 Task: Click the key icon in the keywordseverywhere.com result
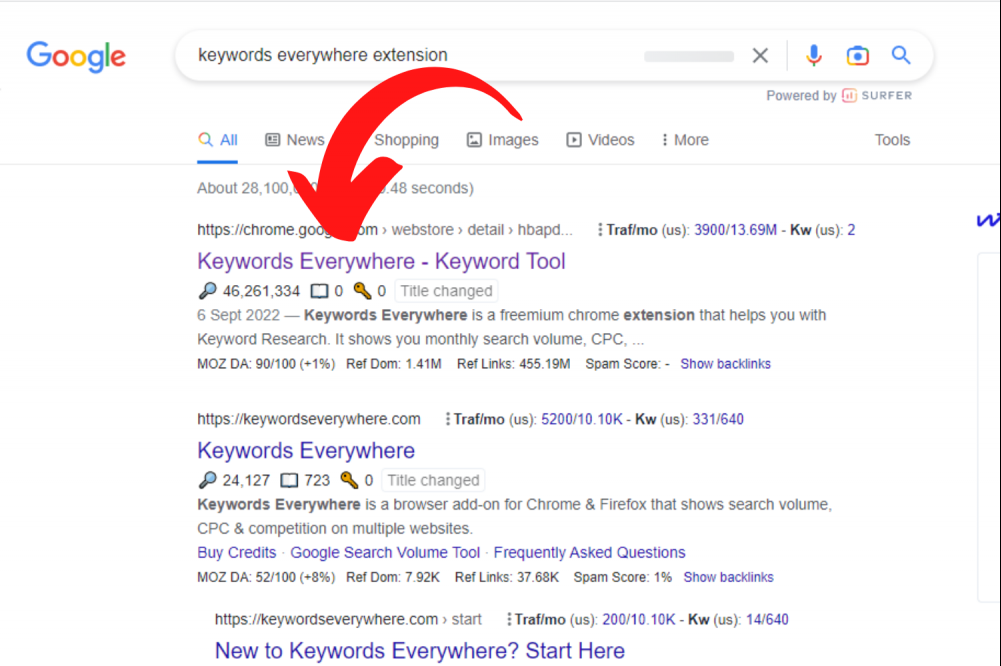click(x=349, y=480)
